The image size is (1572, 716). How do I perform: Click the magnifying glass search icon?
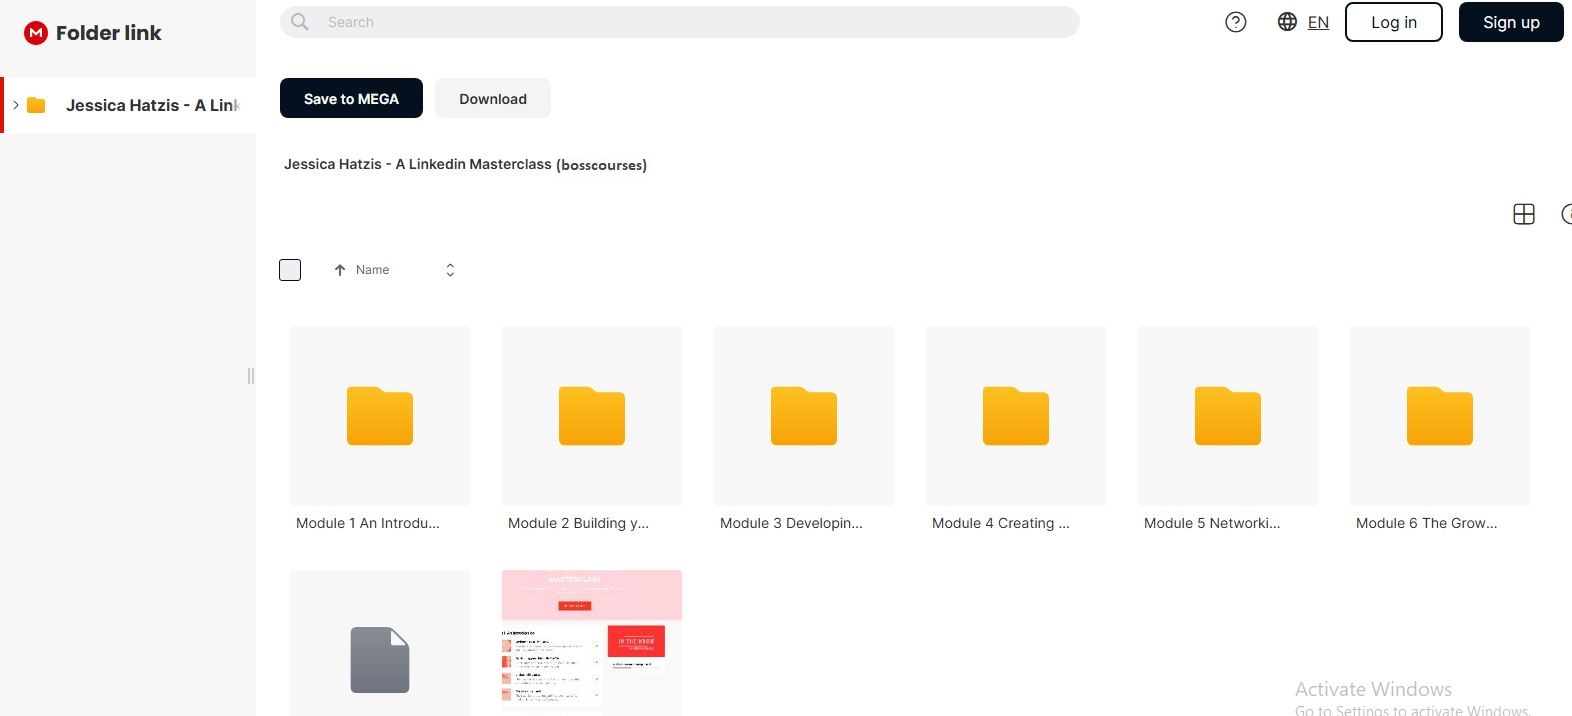pyautogui.click(x=300, y=22)
